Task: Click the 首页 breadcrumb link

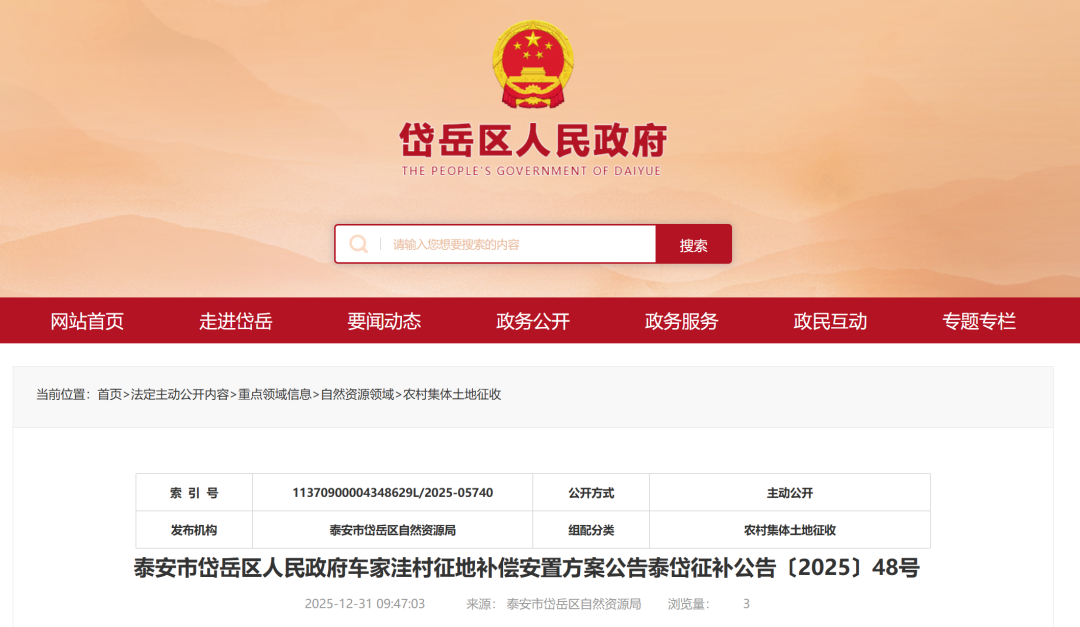Action: (x=109, y=395)
